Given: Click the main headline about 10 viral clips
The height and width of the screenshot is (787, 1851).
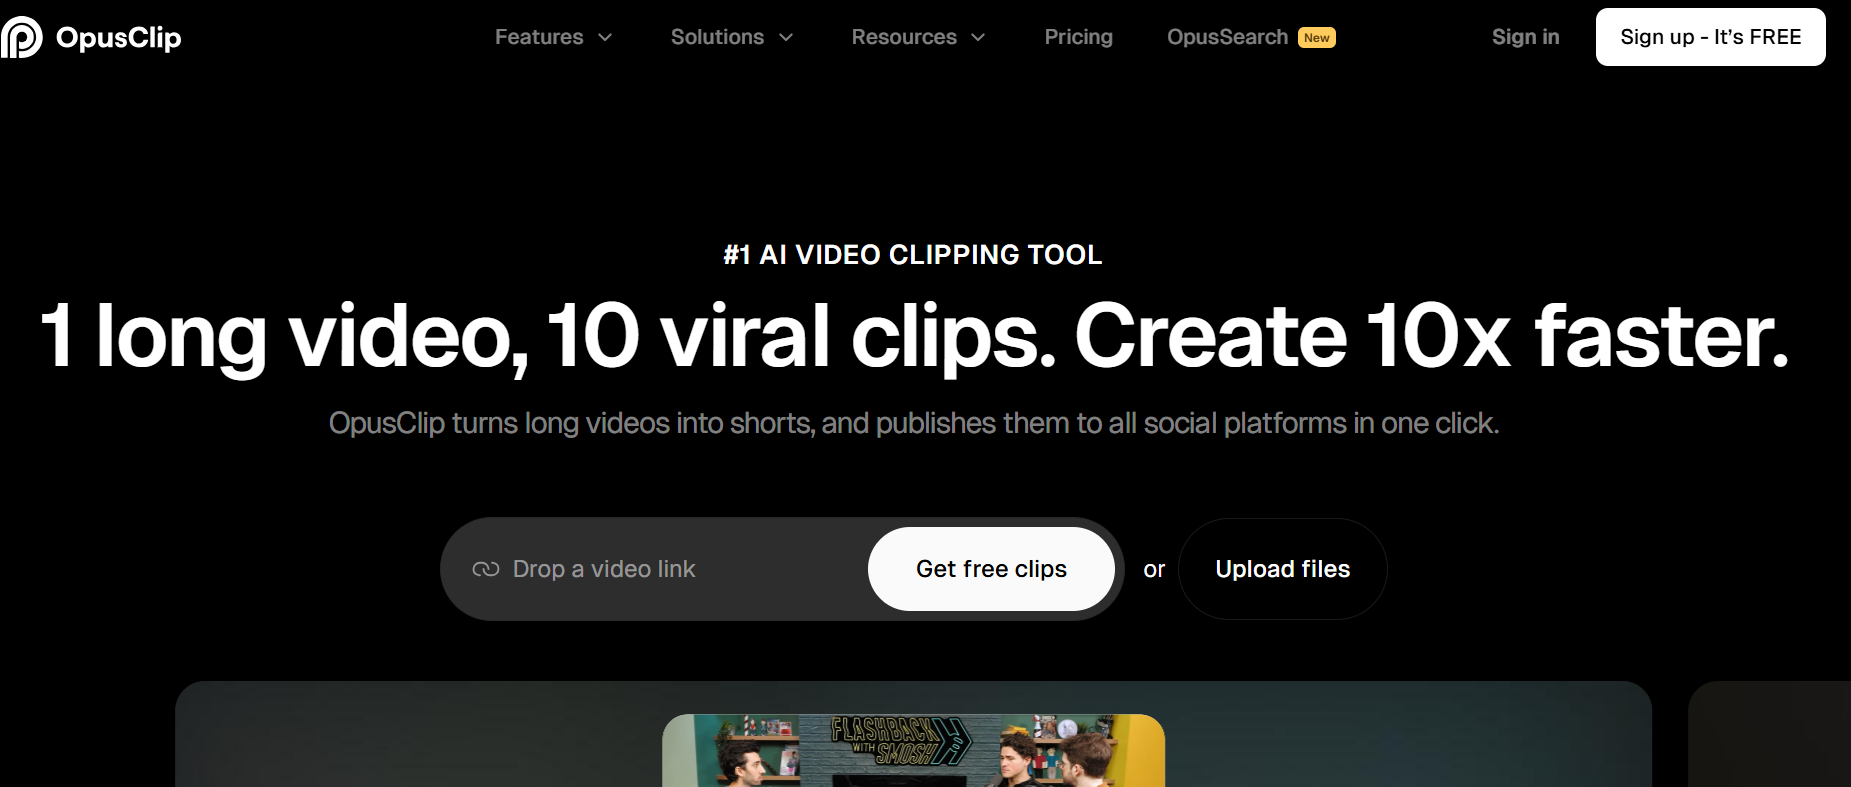Looking at the screenshot, I should pyautogui.click(x=914, y=335).
